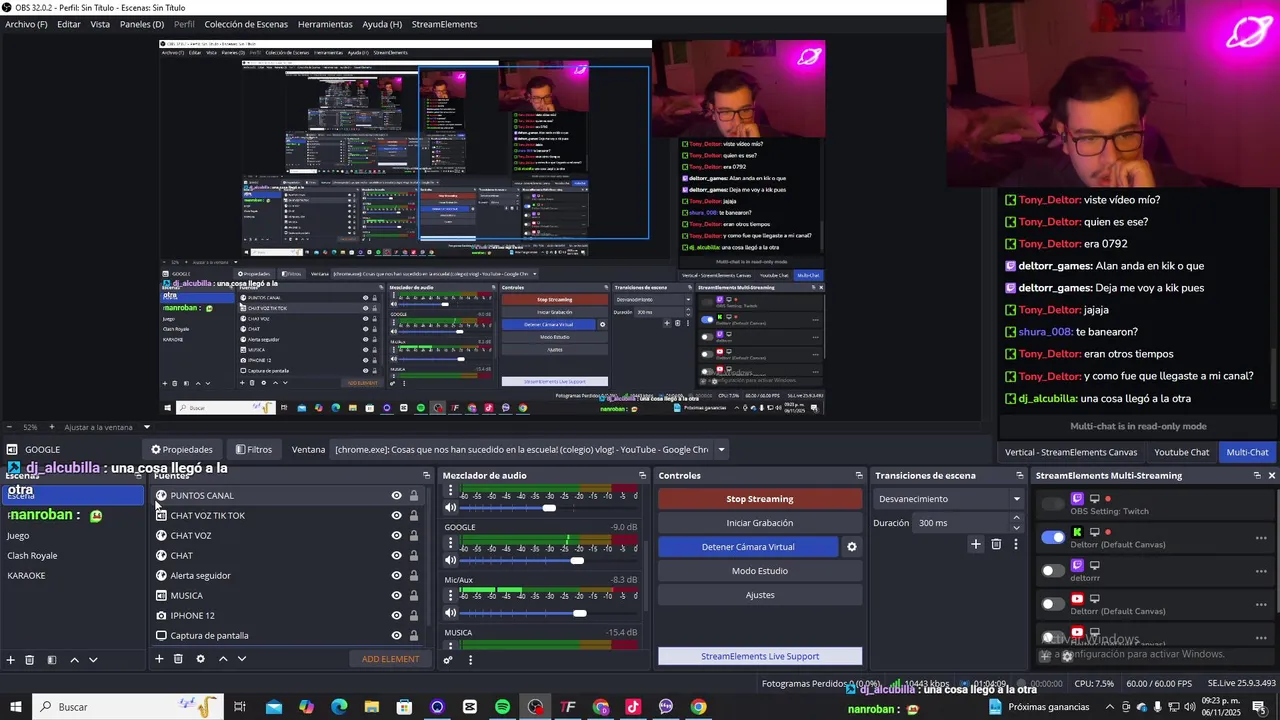Viewport: 1280px width, 720px height.
Task: Add a scene transition plus icon
Action: pyautogui.click(x=976, y=544)
